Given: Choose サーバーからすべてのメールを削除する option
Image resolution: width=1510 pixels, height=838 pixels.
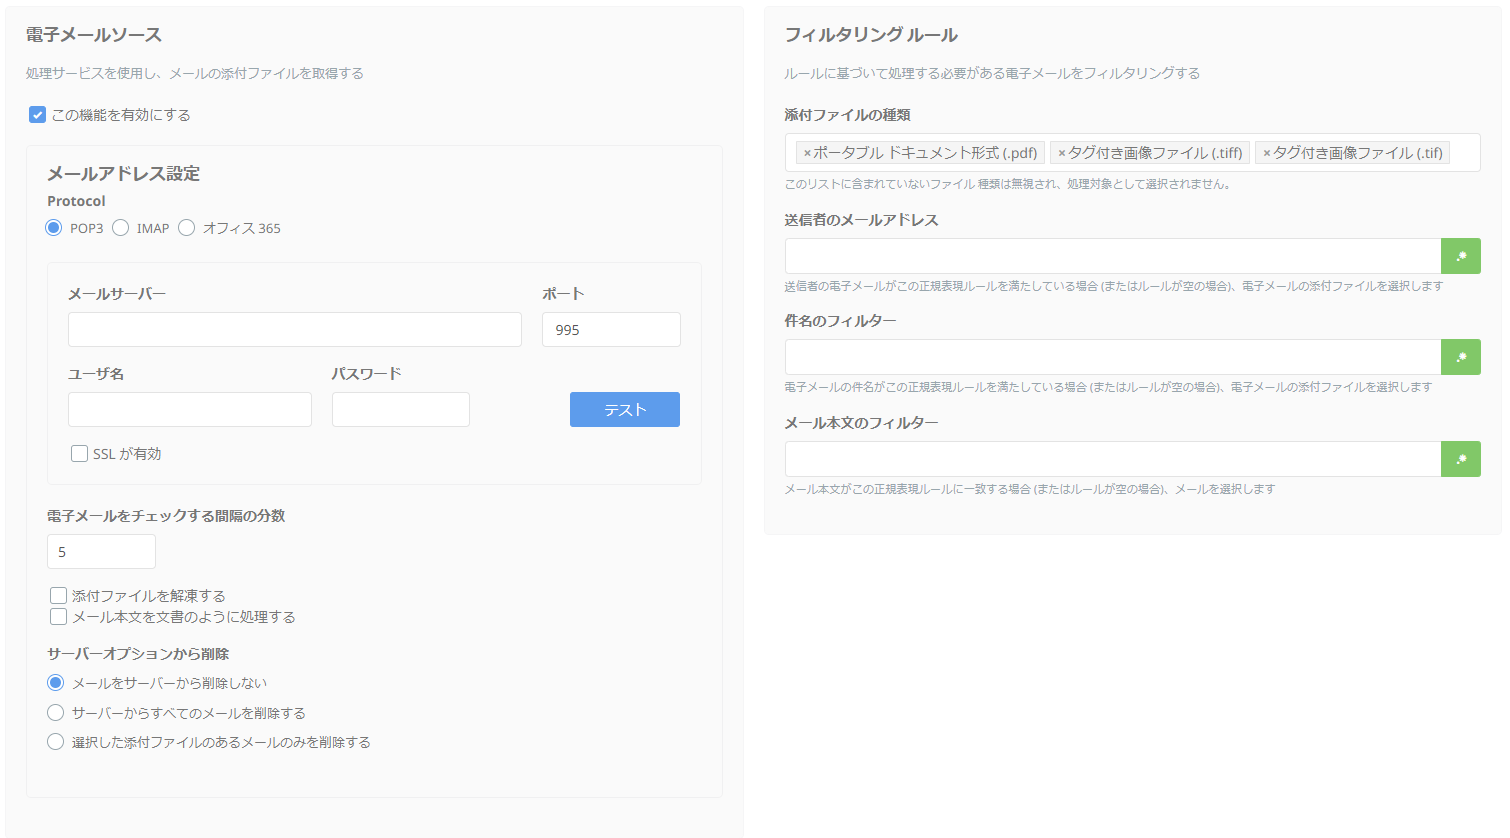Looking at the screenshot, I should tap(56, 713).
